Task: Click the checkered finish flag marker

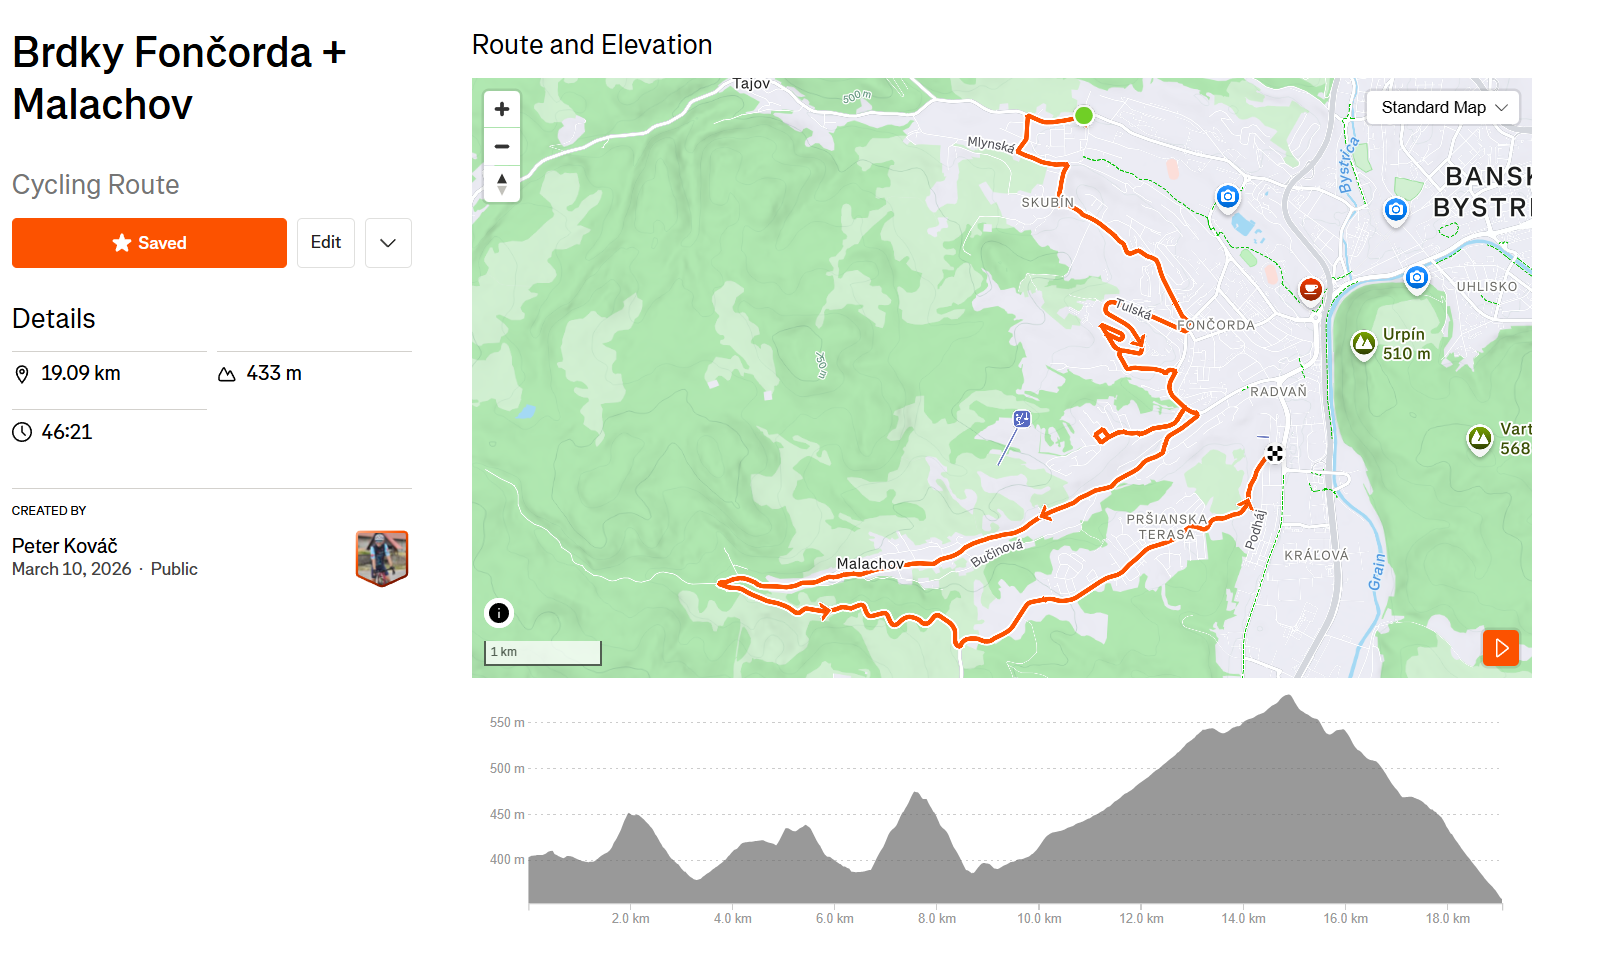Action: (x=1275, y=453)
